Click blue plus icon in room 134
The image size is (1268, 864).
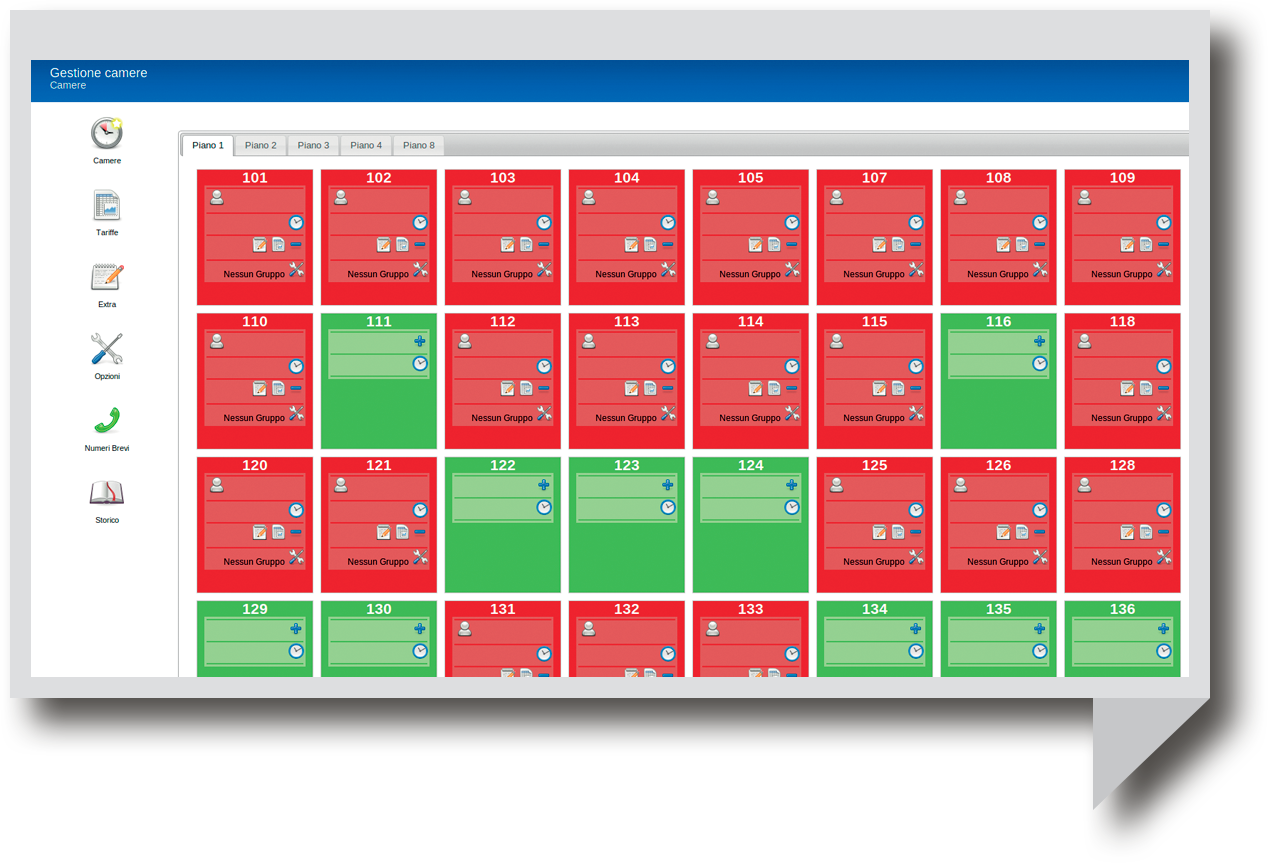[x=916, y=629]
